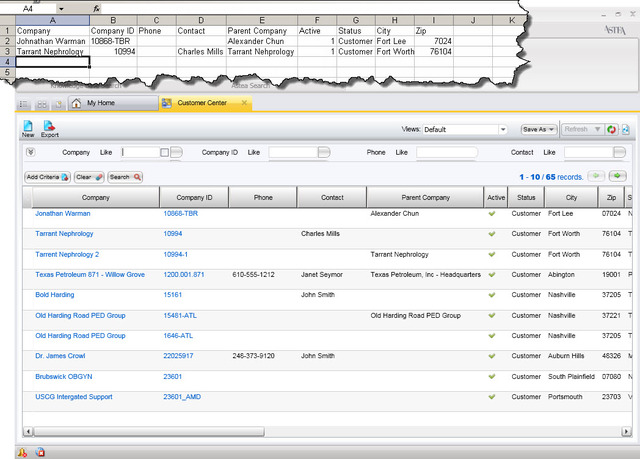Open Texas Petroleum 871 - Willow Grove link
Screen dimensions: 640x459
90,275
